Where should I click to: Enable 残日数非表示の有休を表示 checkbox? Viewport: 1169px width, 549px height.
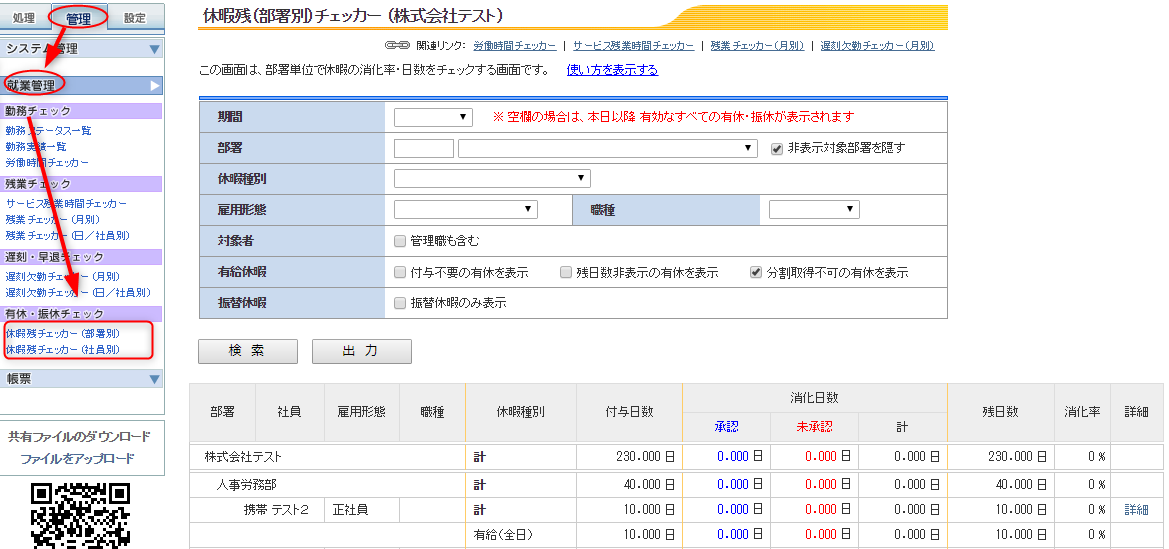[x=567, y=272]
